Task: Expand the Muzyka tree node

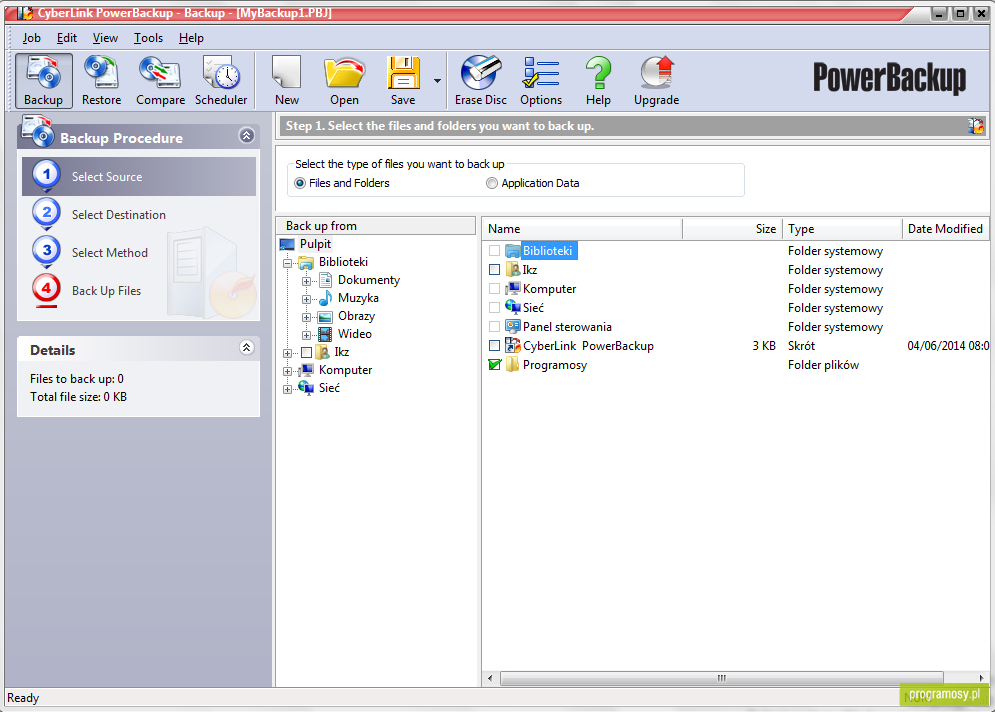Action: [x=306, y=299]
